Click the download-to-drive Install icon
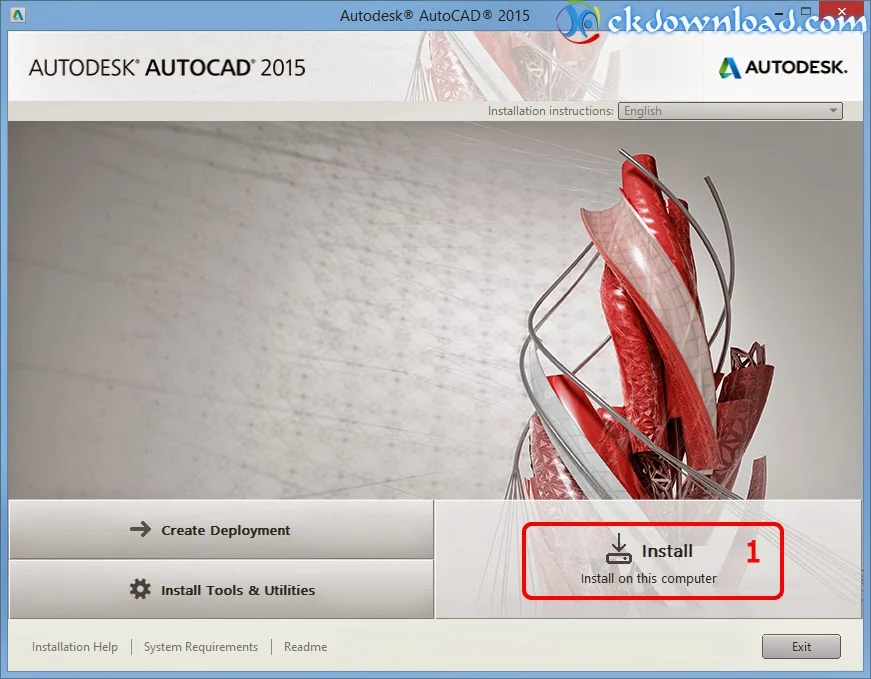 618,549
